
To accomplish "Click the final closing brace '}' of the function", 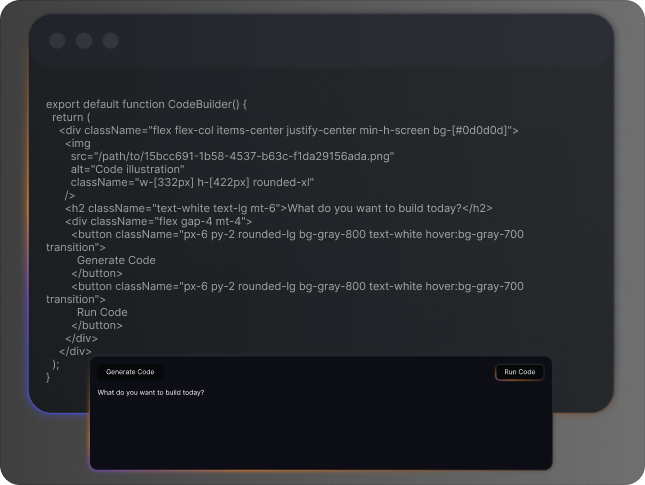I will click(x=48, y=377).
